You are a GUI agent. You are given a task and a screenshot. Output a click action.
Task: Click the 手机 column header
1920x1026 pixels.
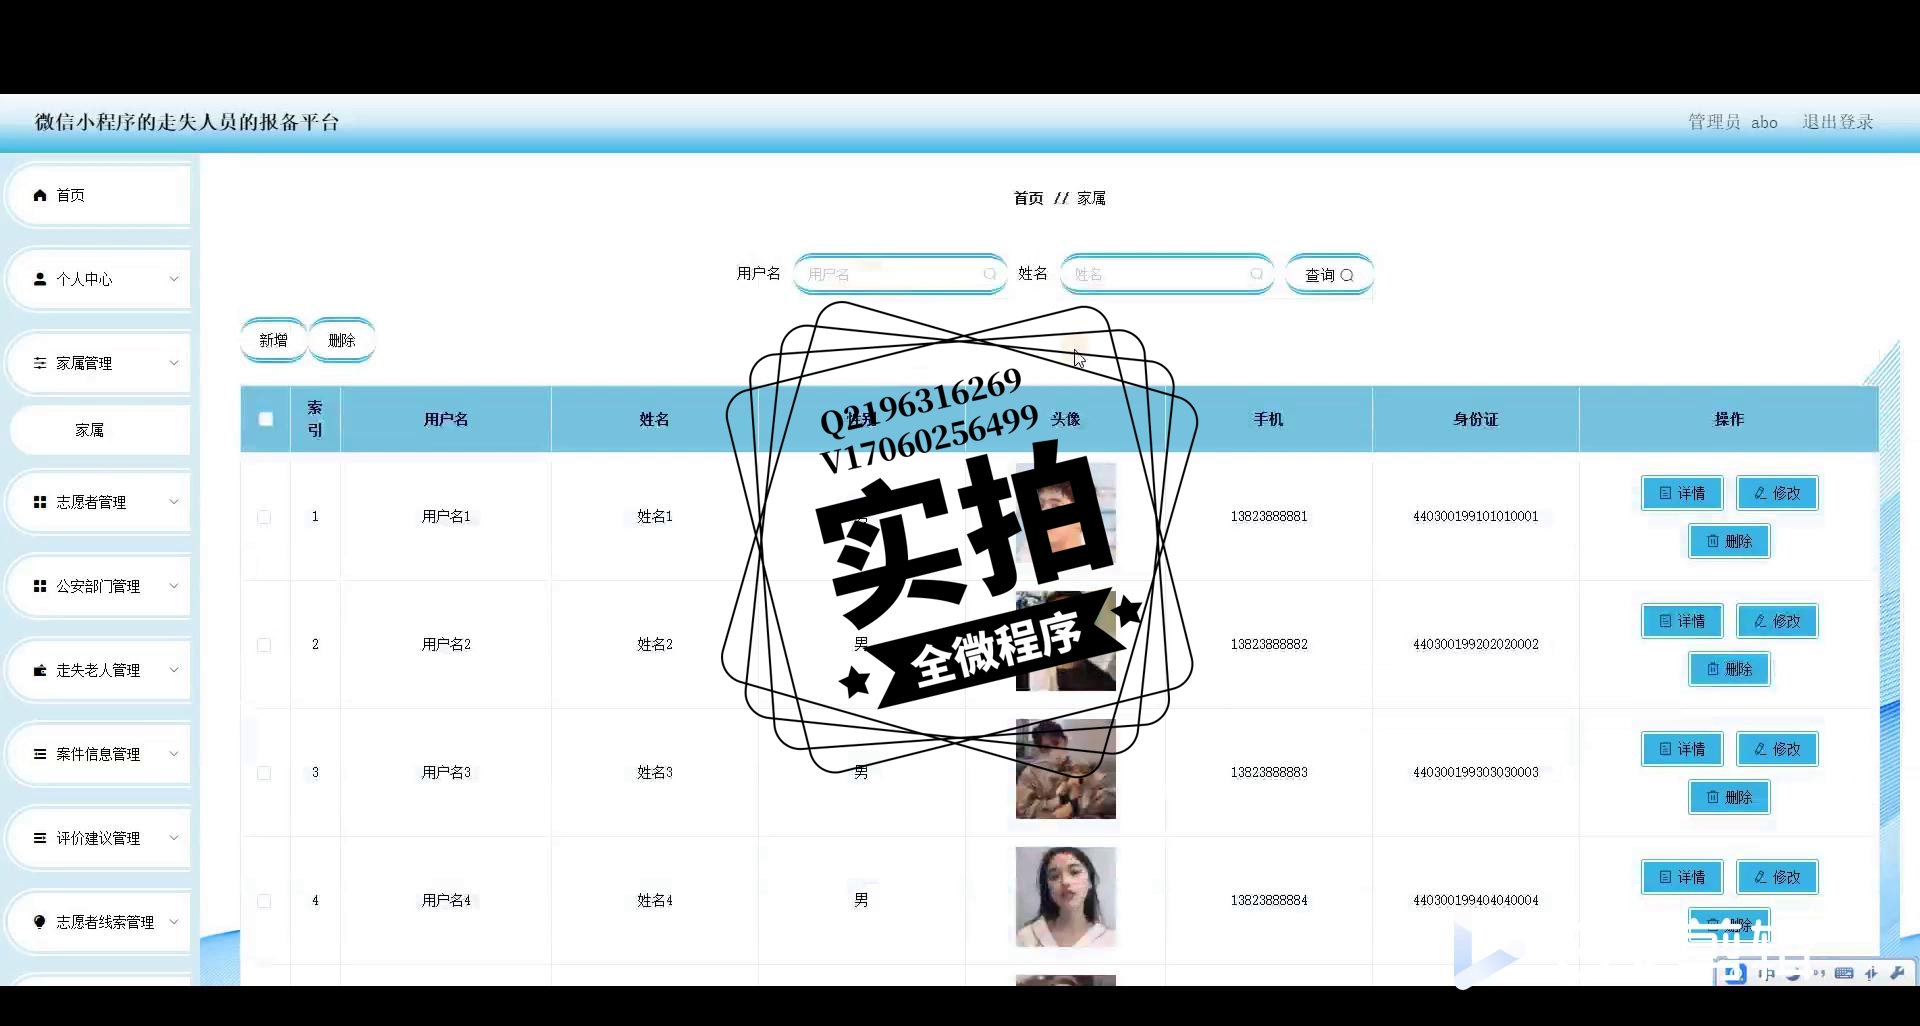click(1269, 419)
